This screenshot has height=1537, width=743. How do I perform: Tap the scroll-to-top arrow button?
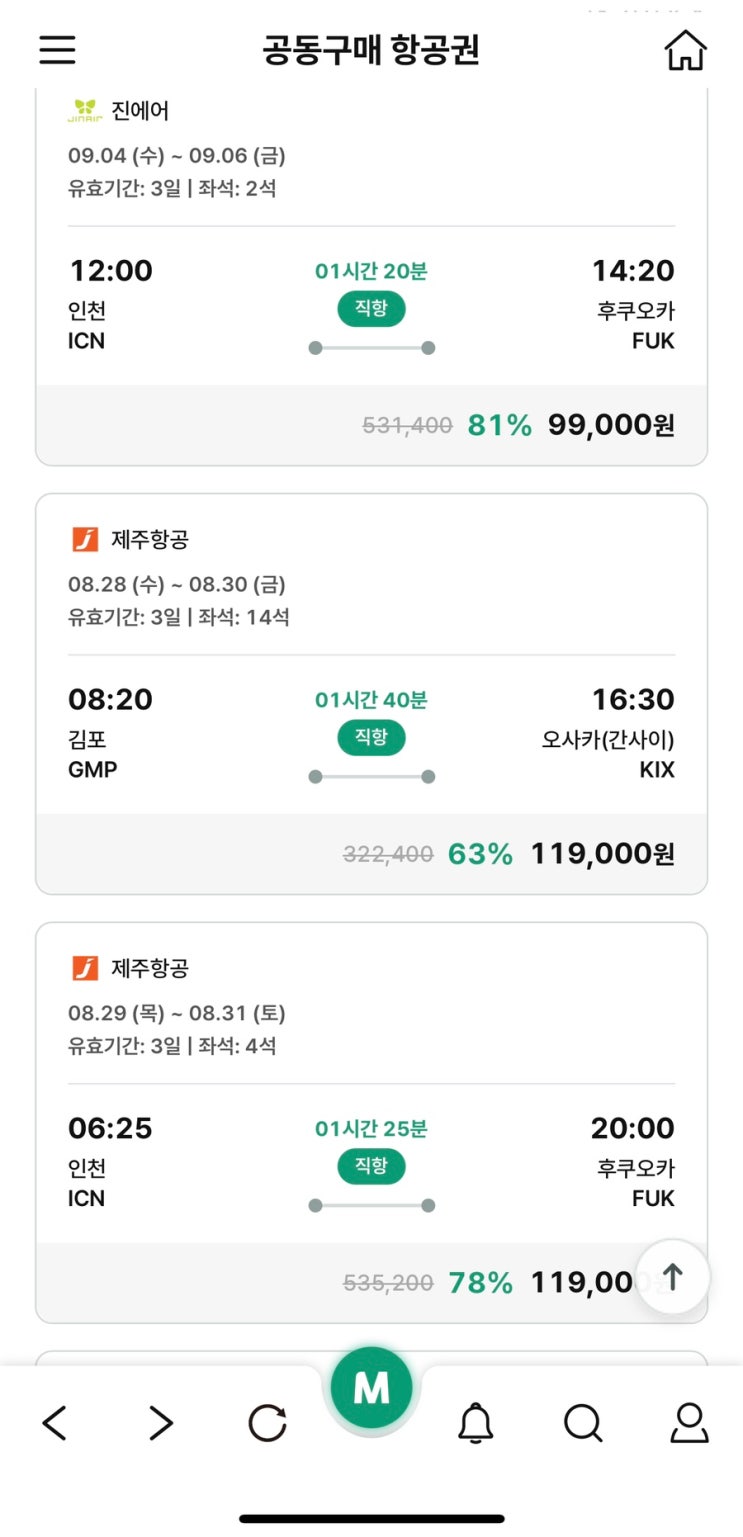pyautogui.click(x=673, y=1276)
